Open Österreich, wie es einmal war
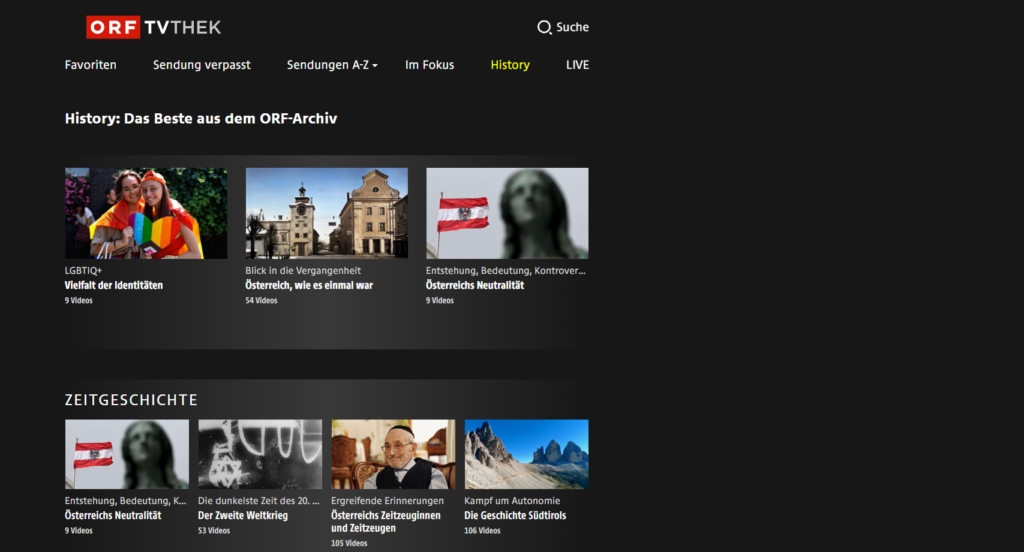 [x=309, y=285]
